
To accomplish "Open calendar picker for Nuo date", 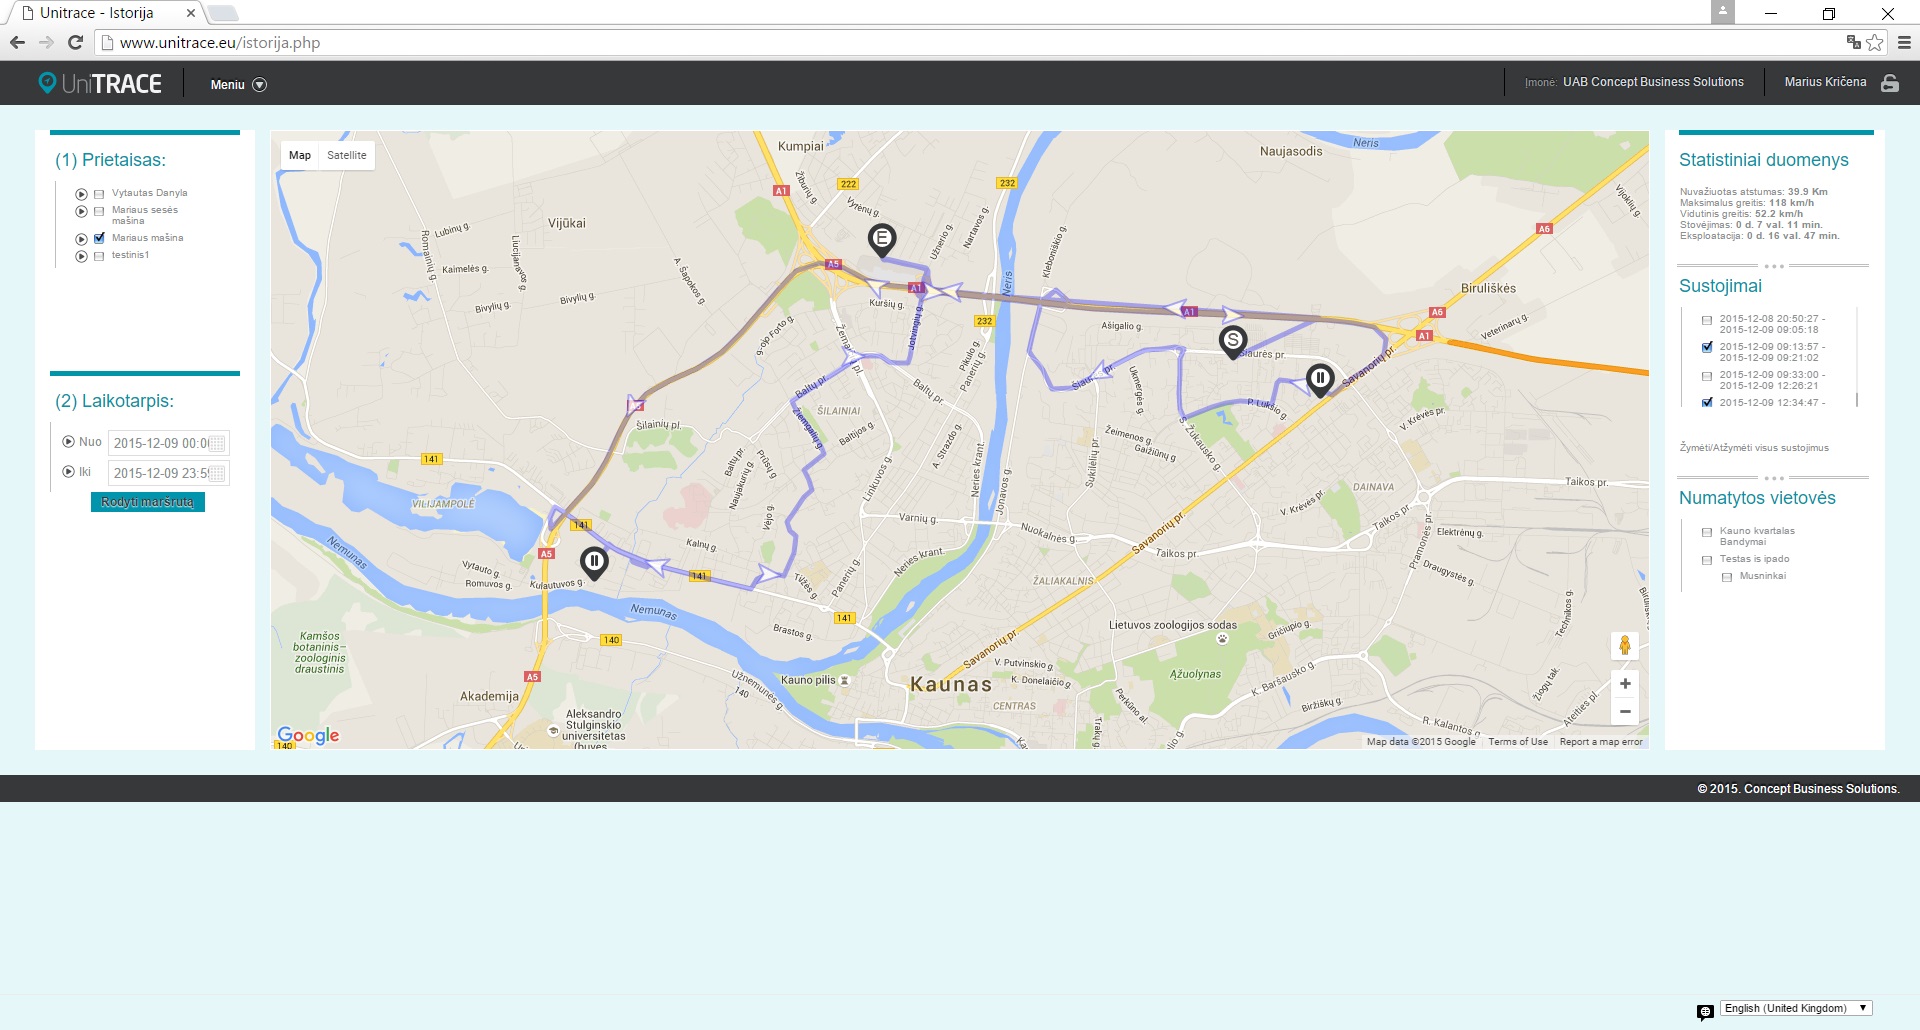I will tap(217, 444).
